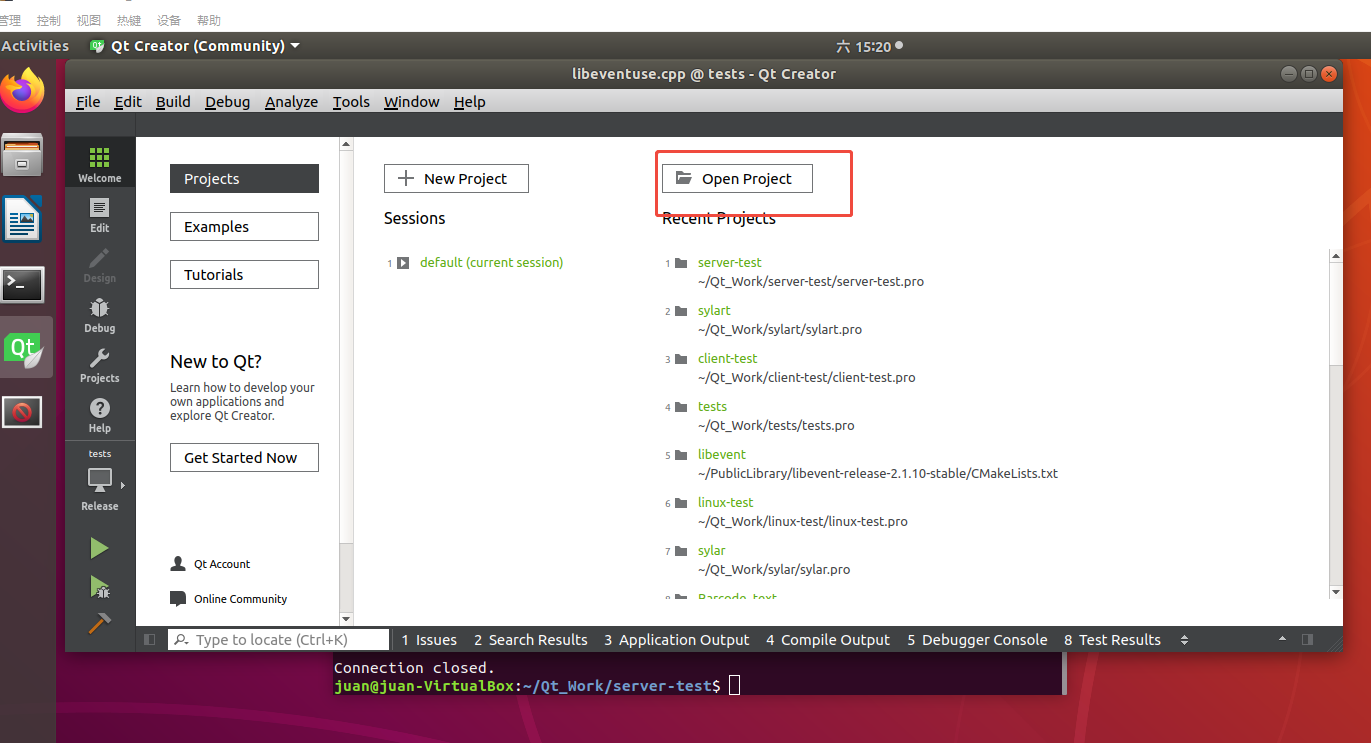The image size is (1371, 743).
Task: Open the 3 Application Output pane
Action: pyautogui.click(x=677, y=640)
